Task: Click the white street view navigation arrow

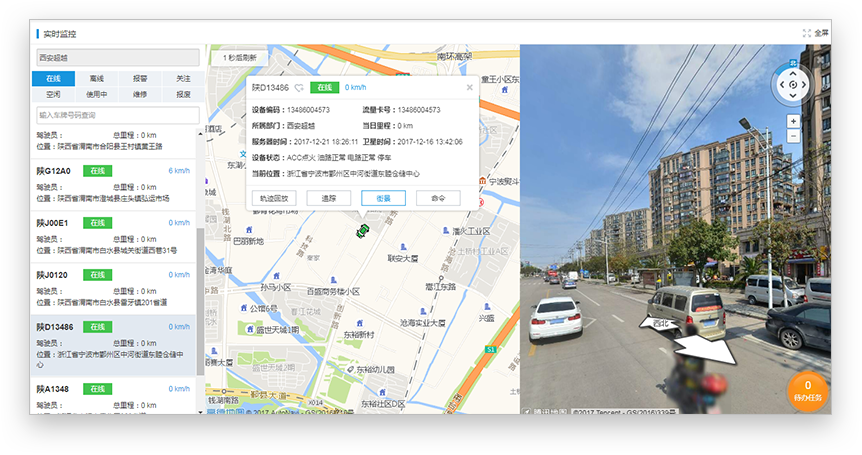Action: 705,350
